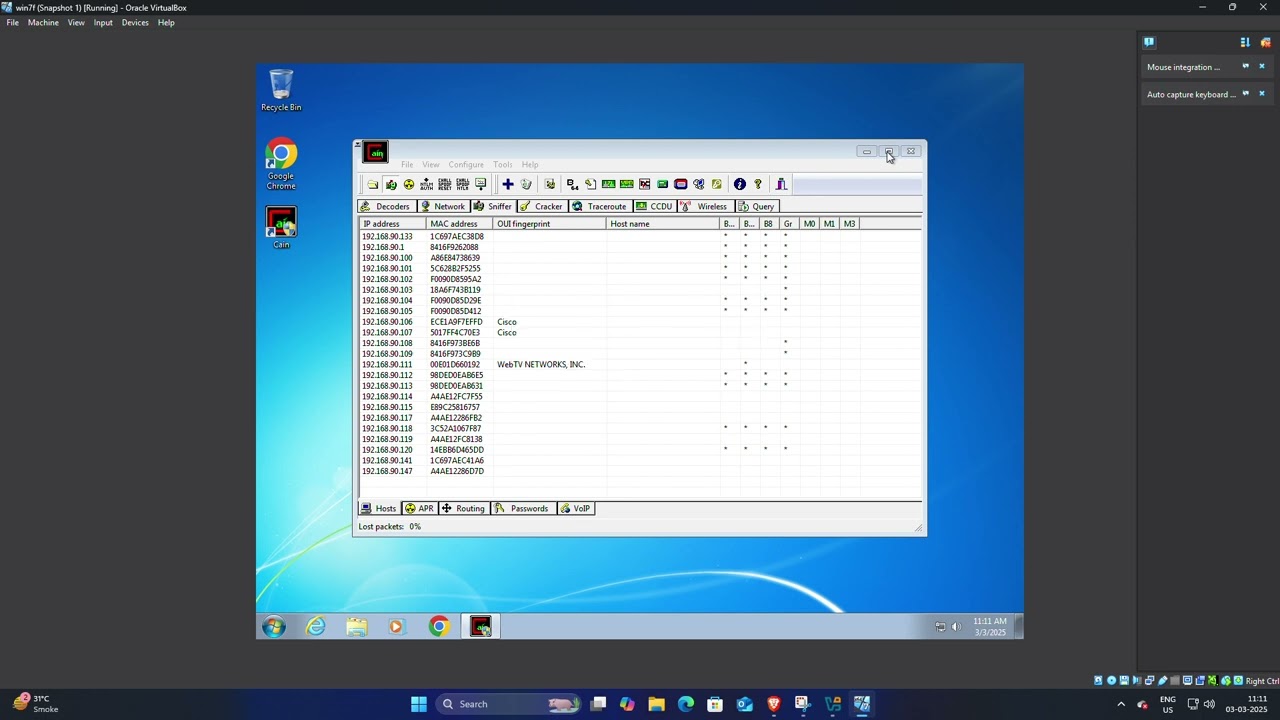Sort by the MAC address column header
Image resolution: width=1280 pixels, height=720 pixels.
[x=460, y=224]
